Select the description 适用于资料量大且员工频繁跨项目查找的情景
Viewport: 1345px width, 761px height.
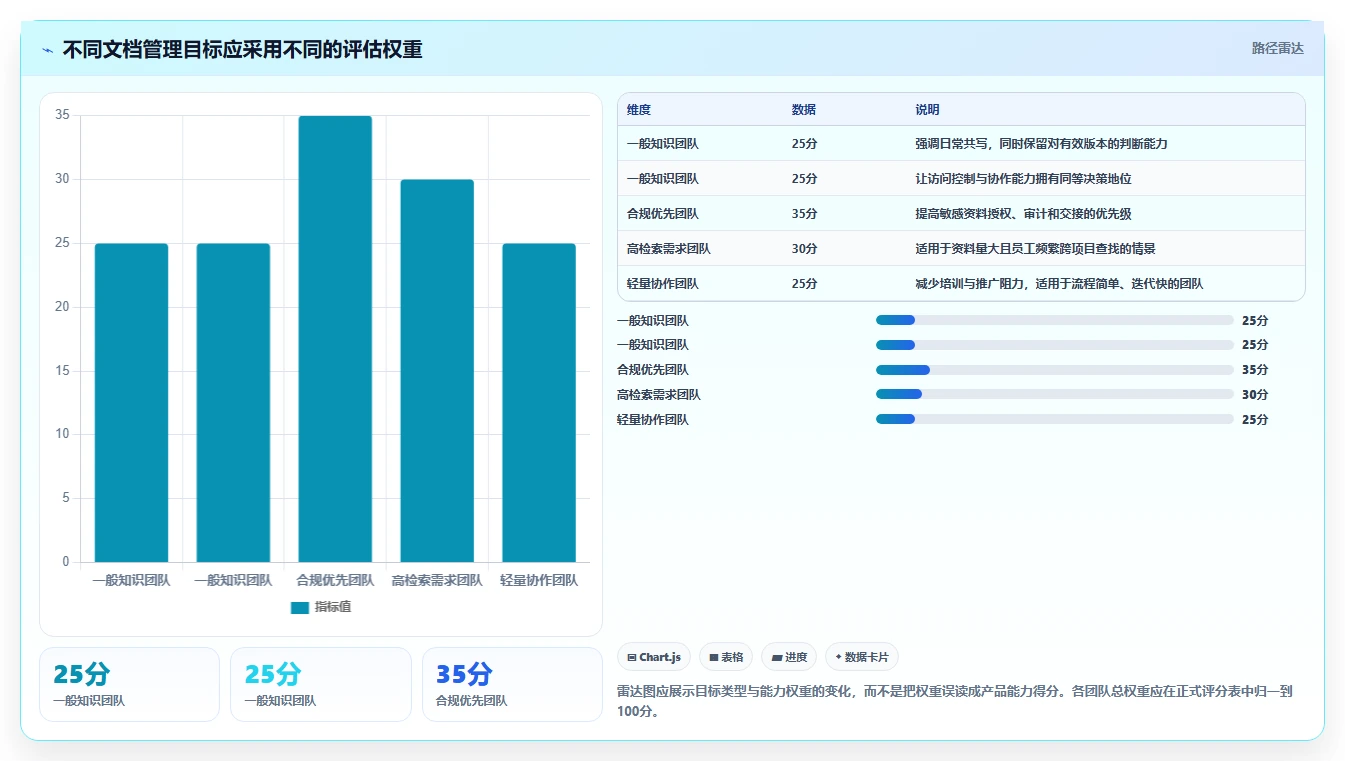click(x=1035, y=249)
